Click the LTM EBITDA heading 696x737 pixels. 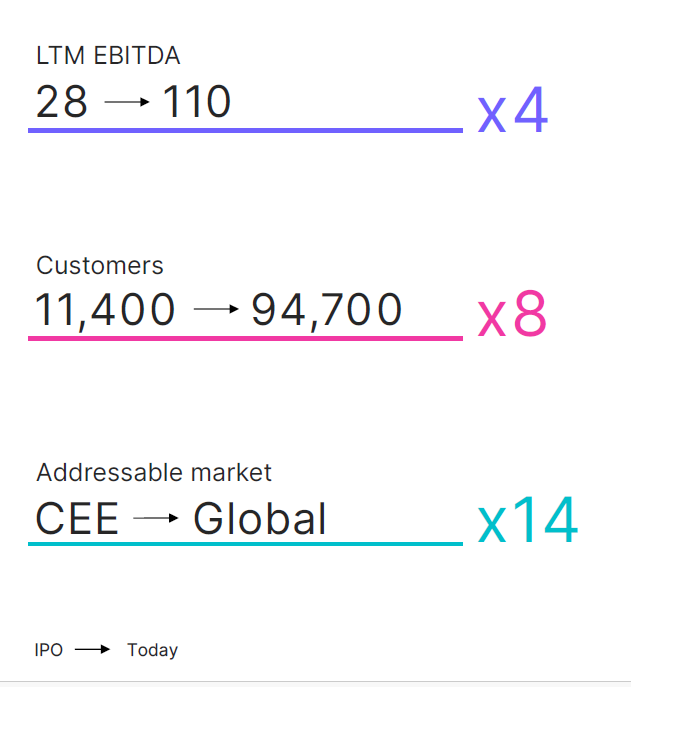[108, 57]
